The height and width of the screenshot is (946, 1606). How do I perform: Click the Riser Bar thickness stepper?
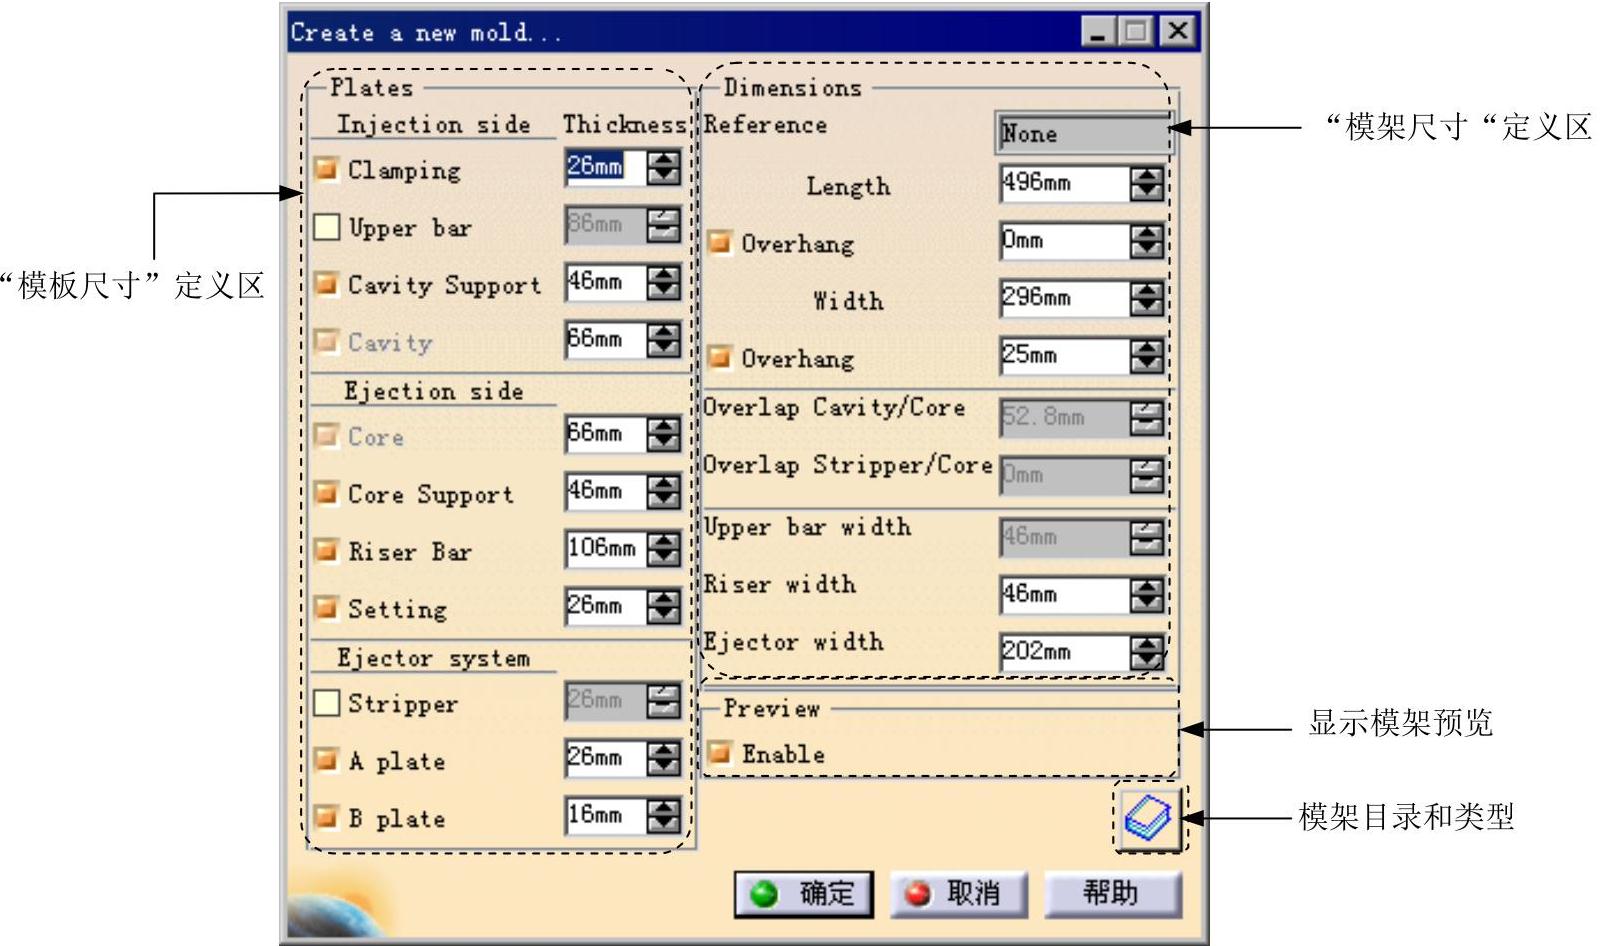(x=663, y=548)
